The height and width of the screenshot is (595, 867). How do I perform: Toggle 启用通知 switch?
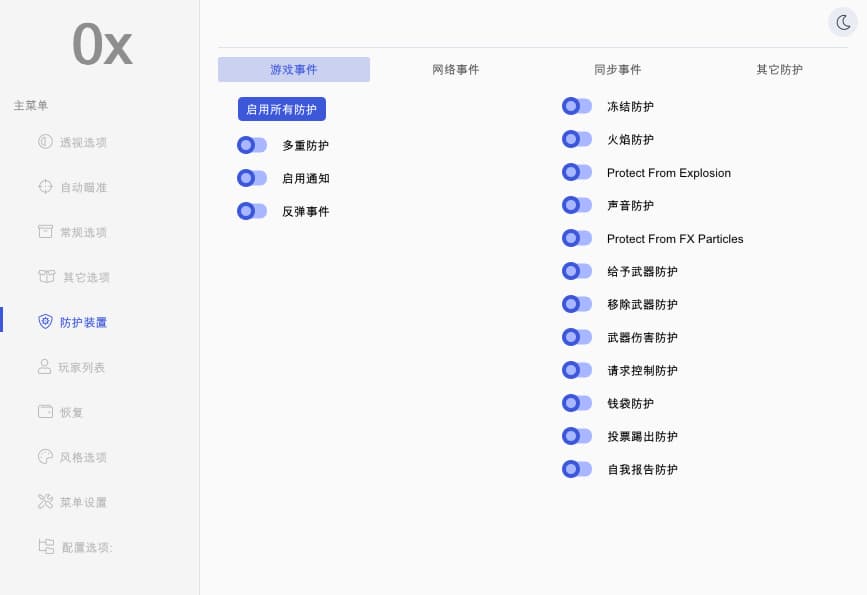point(252,178)
